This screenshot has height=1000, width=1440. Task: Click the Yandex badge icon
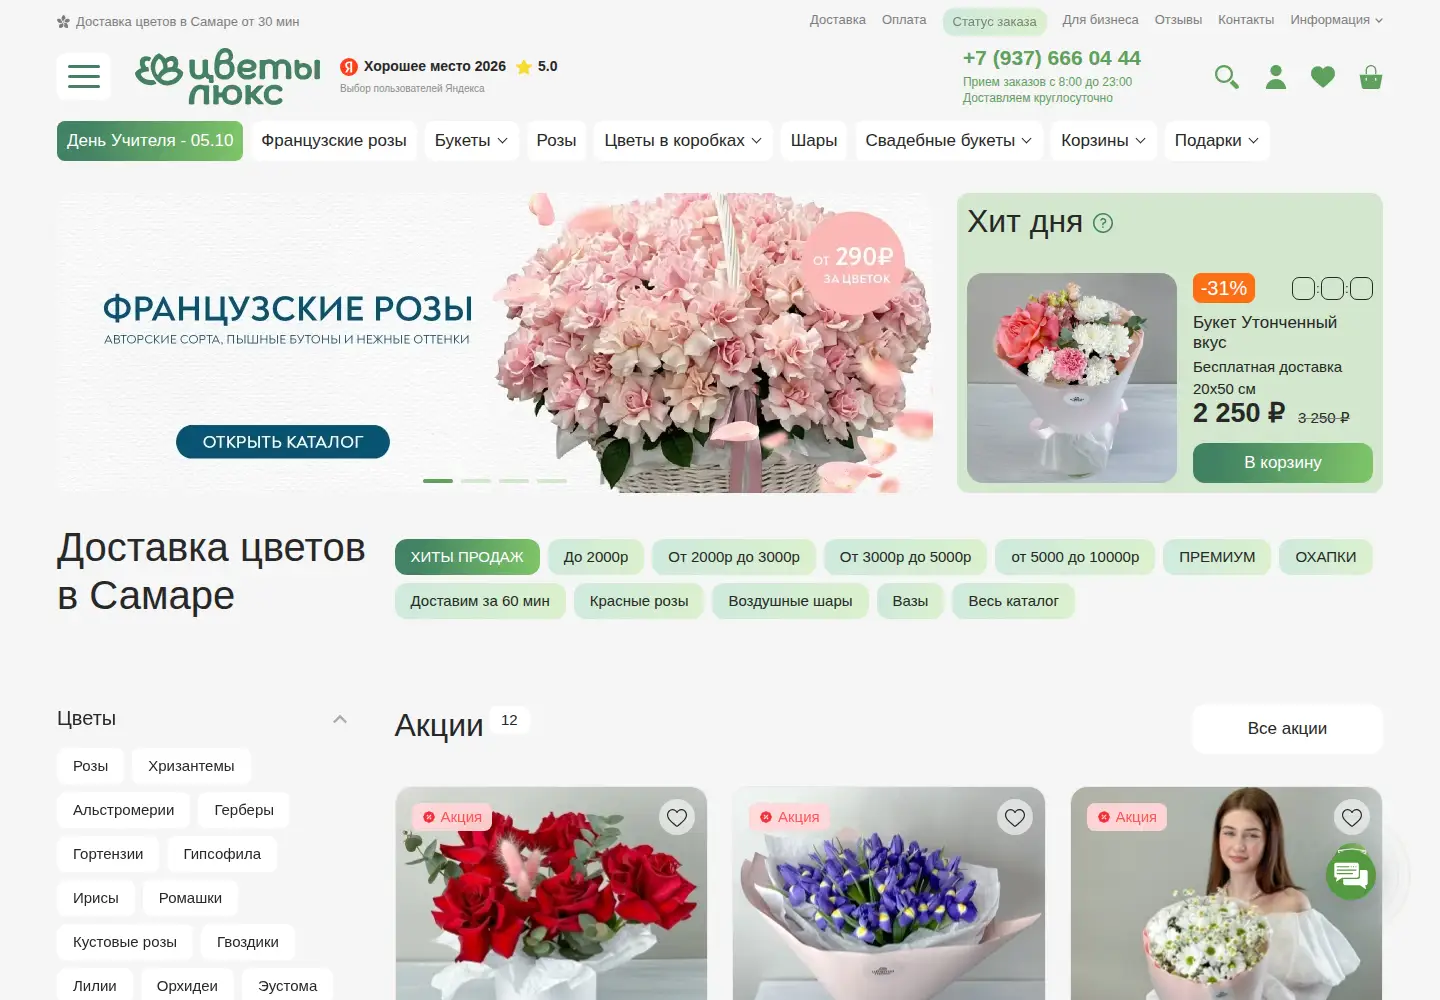[x=349, y=67]
